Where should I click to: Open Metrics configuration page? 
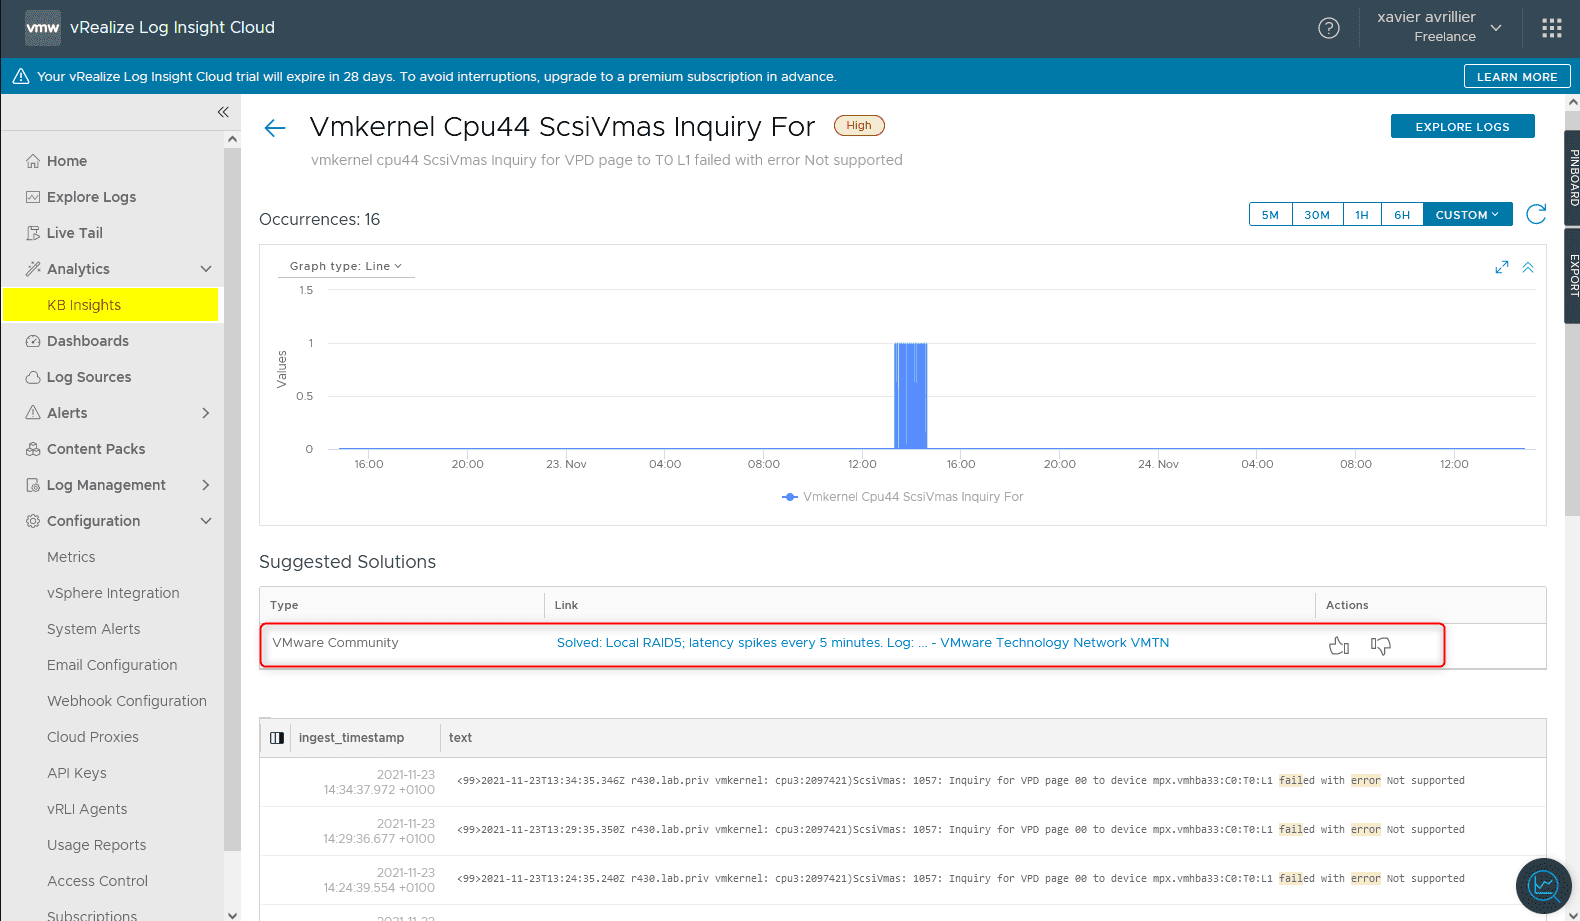(x=71, y=557)
